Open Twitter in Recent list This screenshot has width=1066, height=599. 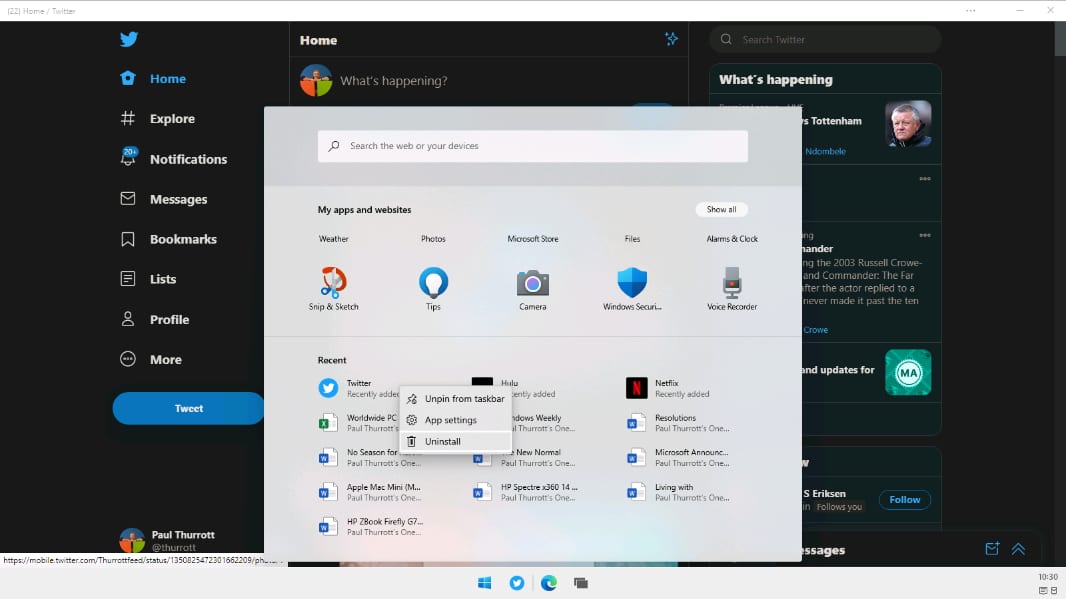[x=357, y=388]
